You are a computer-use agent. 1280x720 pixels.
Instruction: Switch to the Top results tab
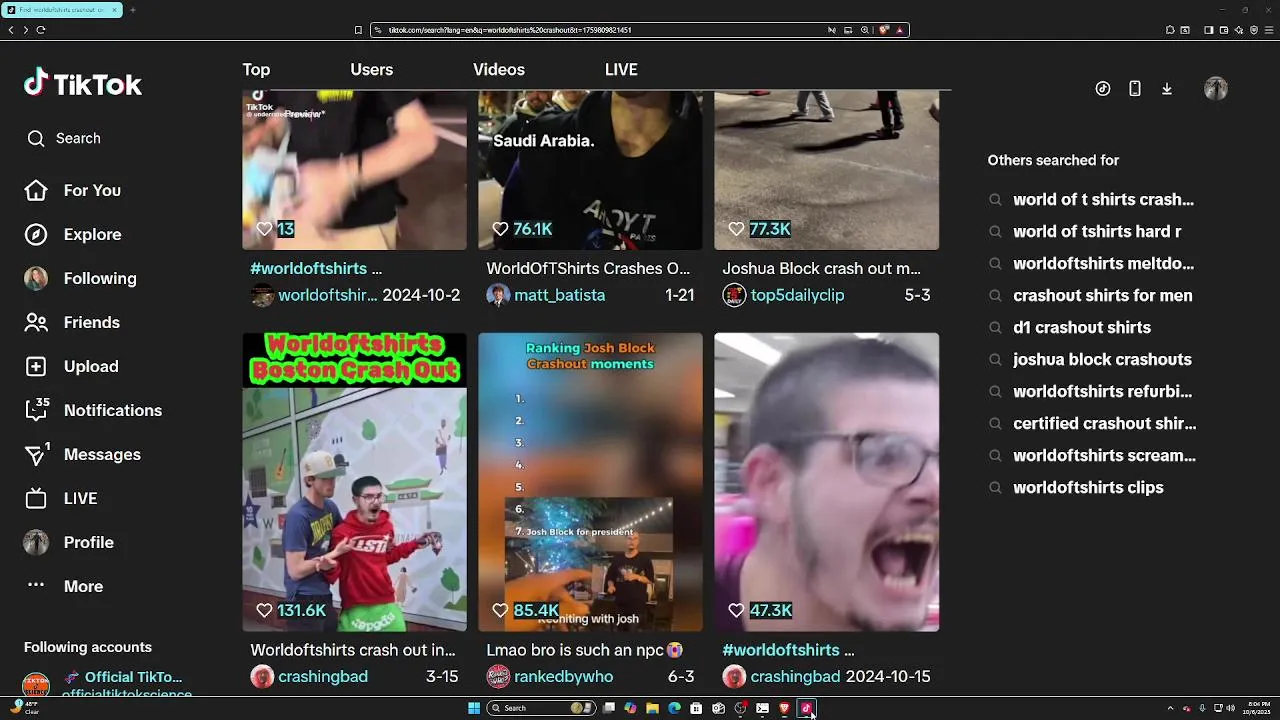click(x=256, y=69)
